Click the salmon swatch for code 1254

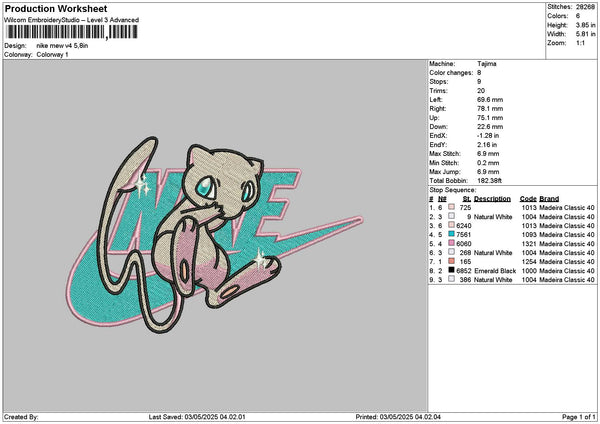(x=452, y=261)
